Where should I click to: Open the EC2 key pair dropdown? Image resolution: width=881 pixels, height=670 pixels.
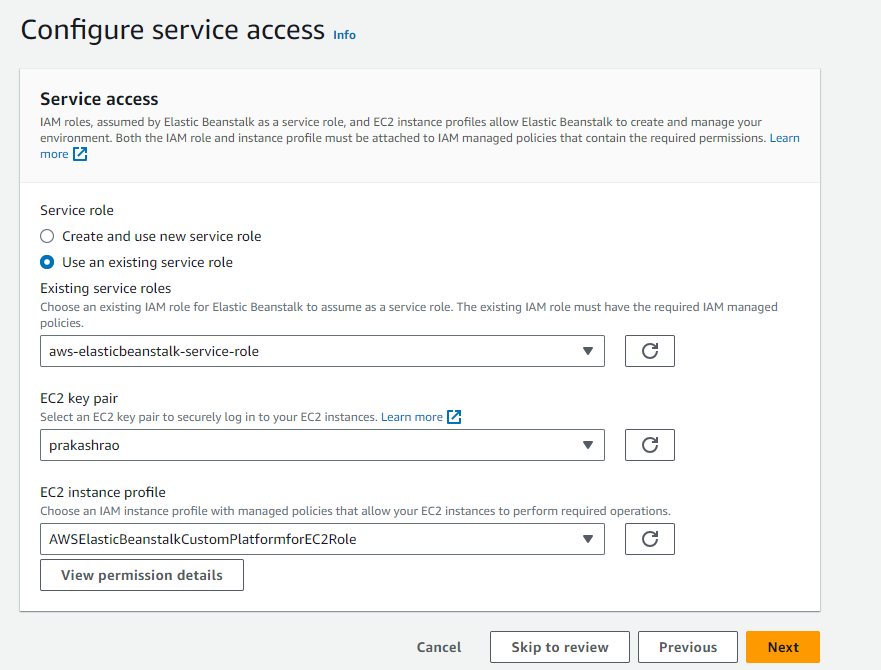[x=322, y=445]
